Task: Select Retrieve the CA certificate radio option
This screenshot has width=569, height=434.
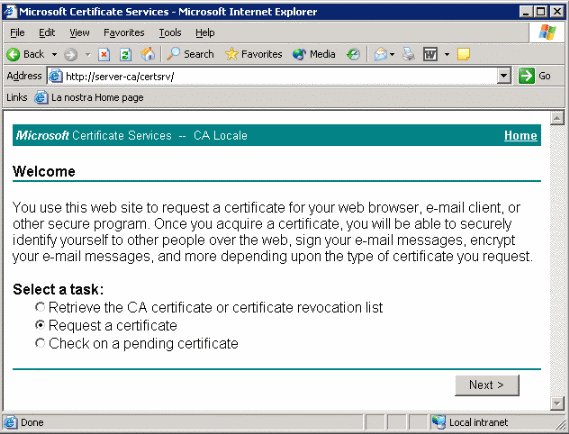Action: pos(40,307)
